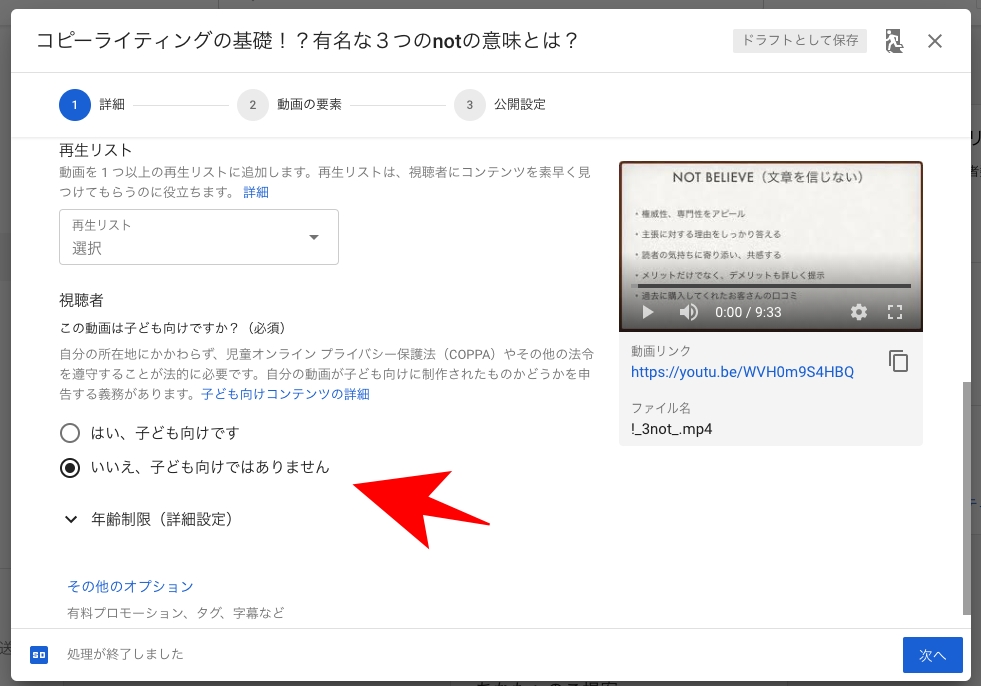Save as draft with ドラフトとして保存
The image size is (981, 686).
point(799,41)
